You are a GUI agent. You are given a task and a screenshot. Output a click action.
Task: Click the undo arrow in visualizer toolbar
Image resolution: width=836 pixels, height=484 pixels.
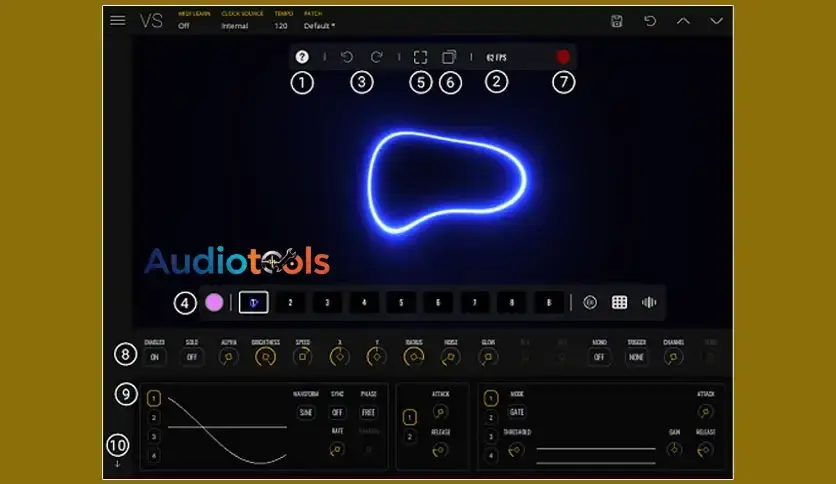click(347, 58)
